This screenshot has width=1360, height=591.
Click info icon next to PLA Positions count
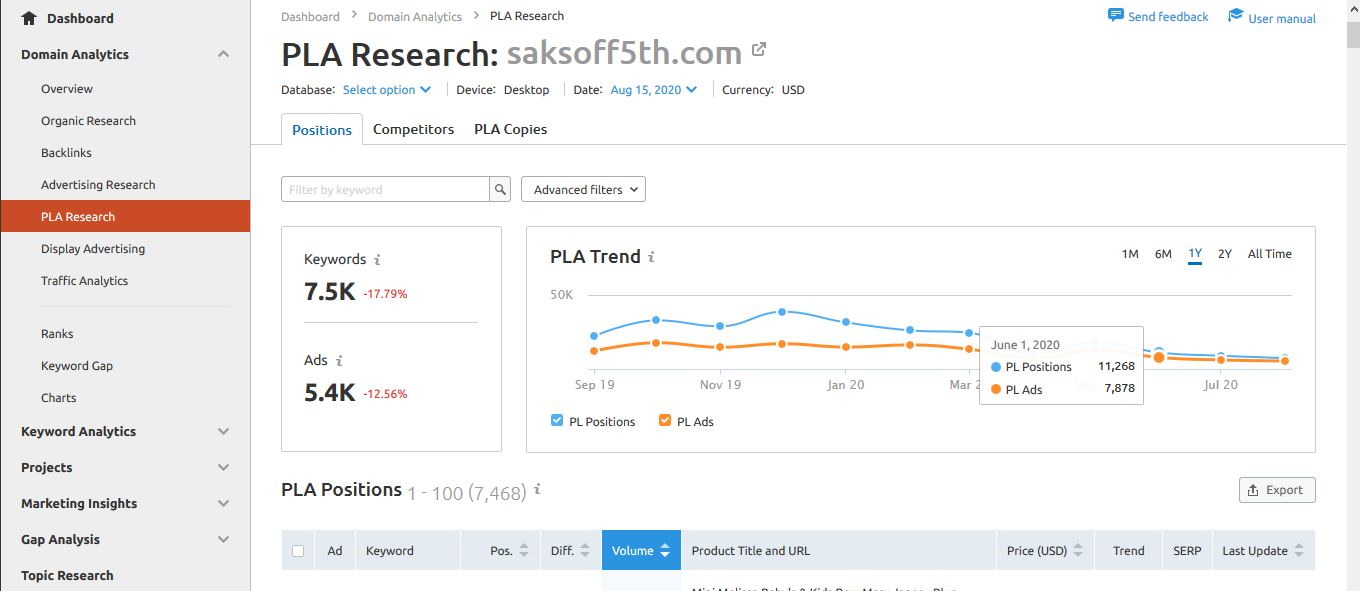[x=537, y=490]
